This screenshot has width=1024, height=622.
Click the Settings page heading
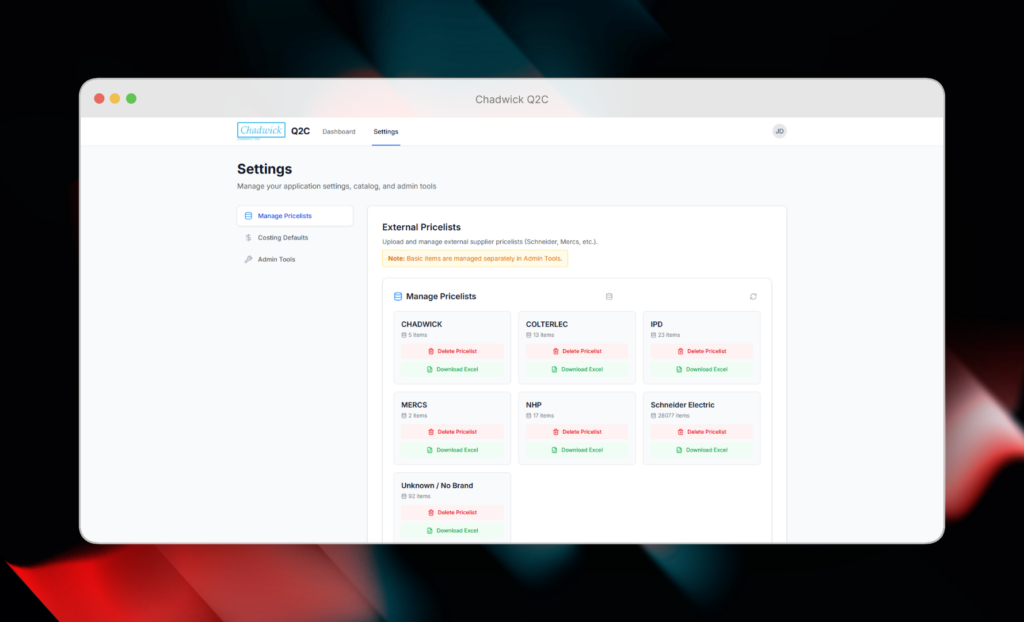tap(264, 169)
